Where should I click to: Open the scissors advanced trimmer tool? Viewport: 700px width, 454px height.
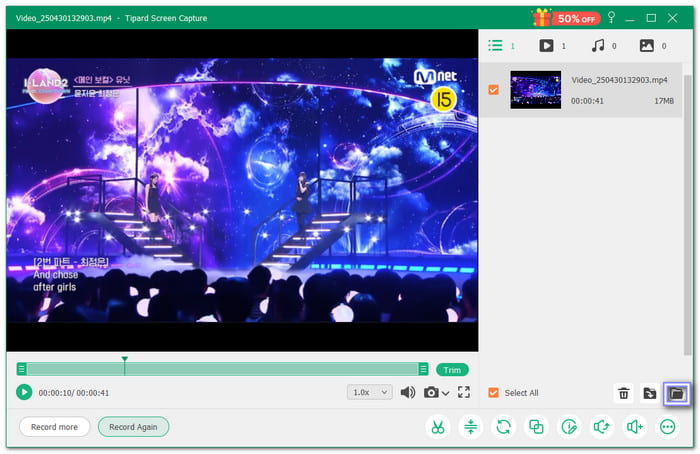438,427
